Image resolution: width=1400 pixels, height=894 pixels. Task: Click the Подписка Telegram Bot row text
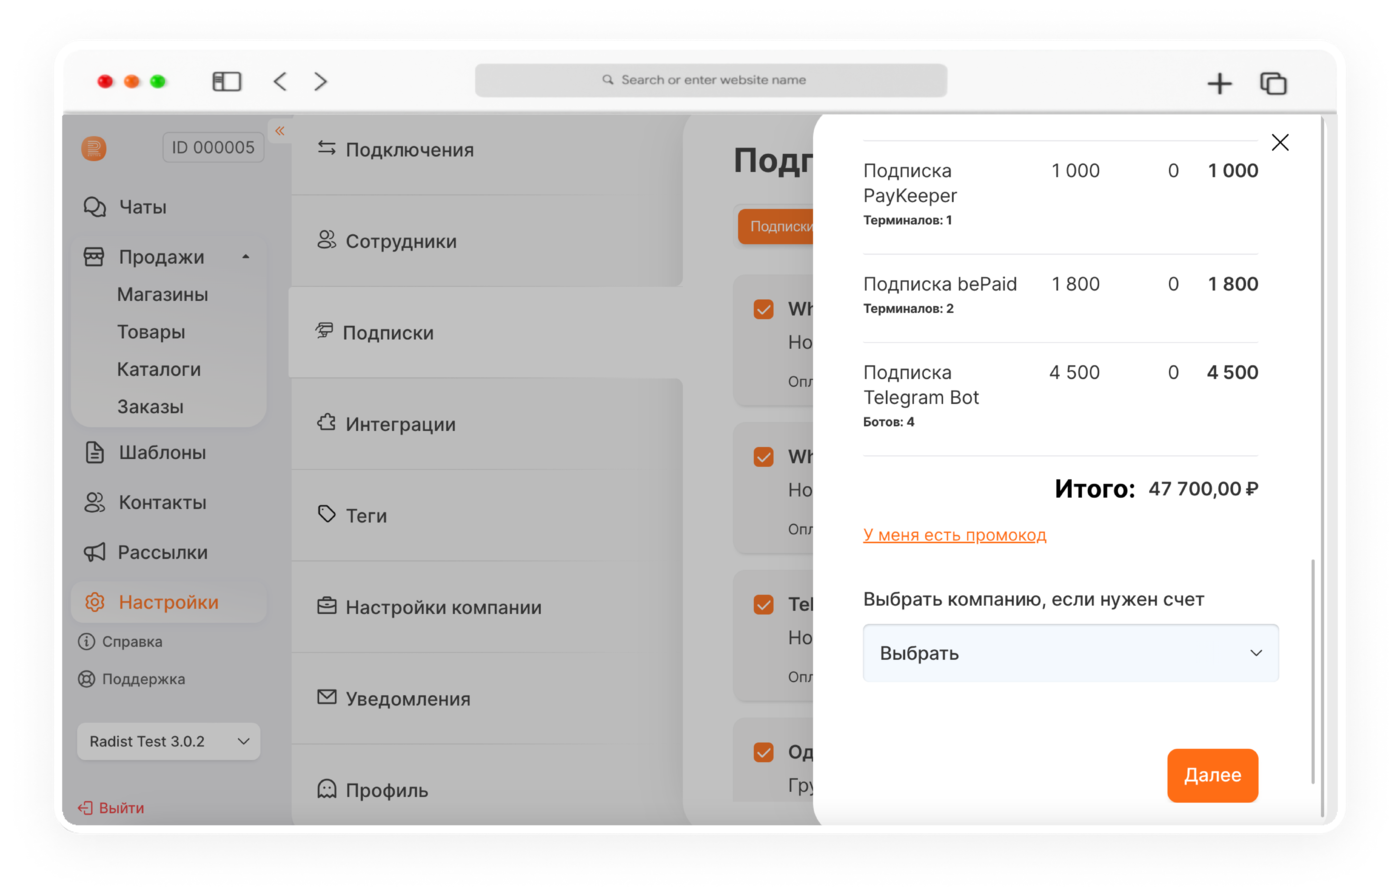(x=921, y=385)
